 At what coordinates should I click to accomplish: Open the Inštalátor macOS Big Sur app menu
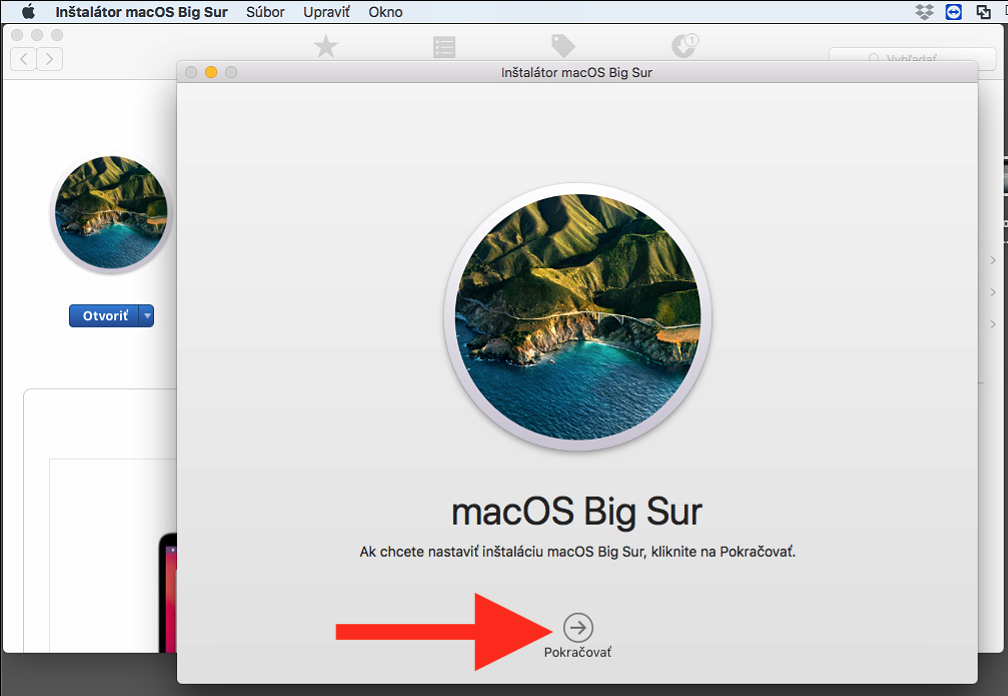coord(141,12)
